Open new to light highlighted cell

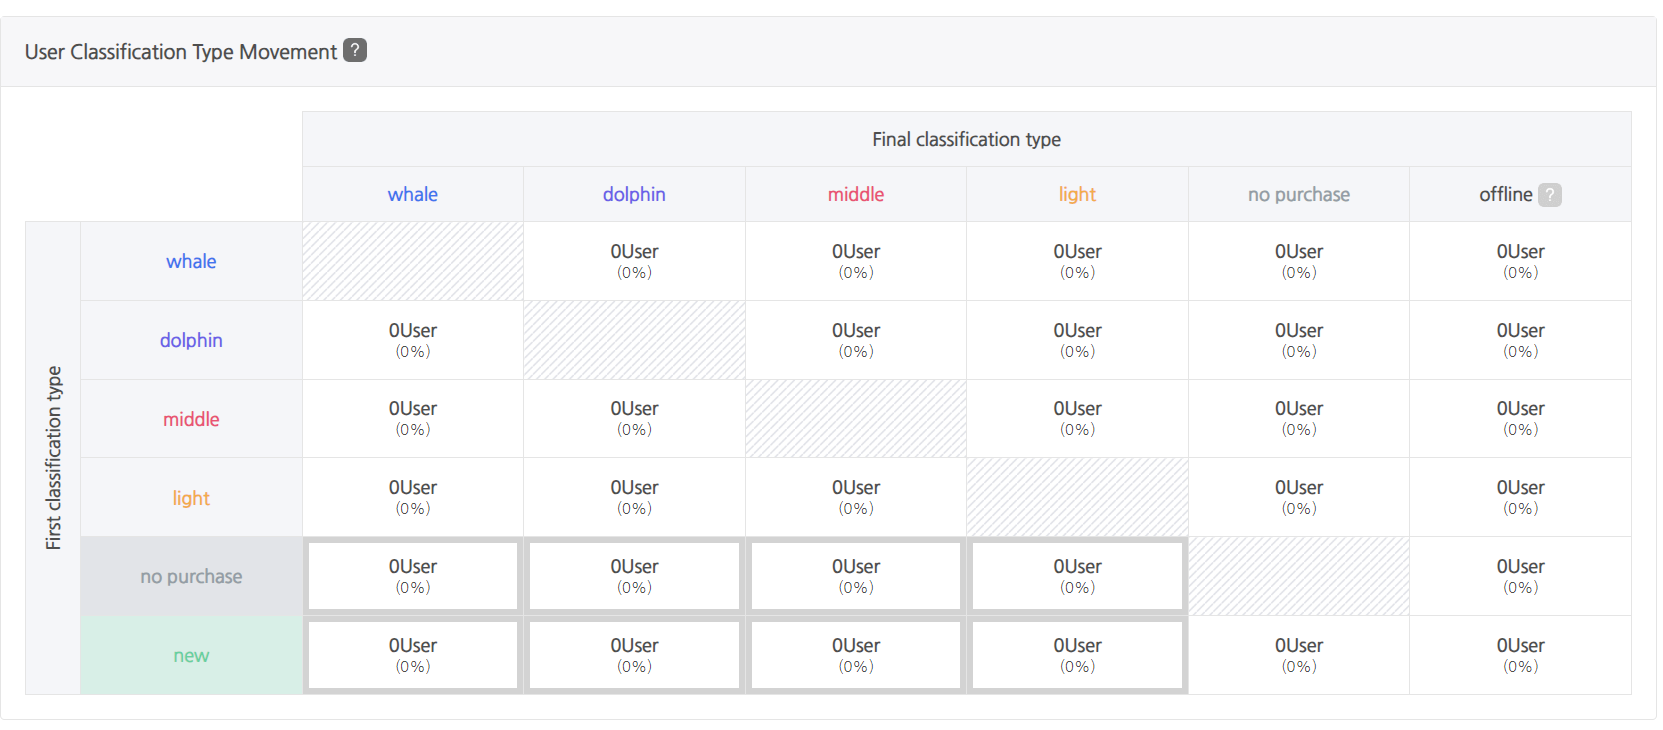point(1077,655)
